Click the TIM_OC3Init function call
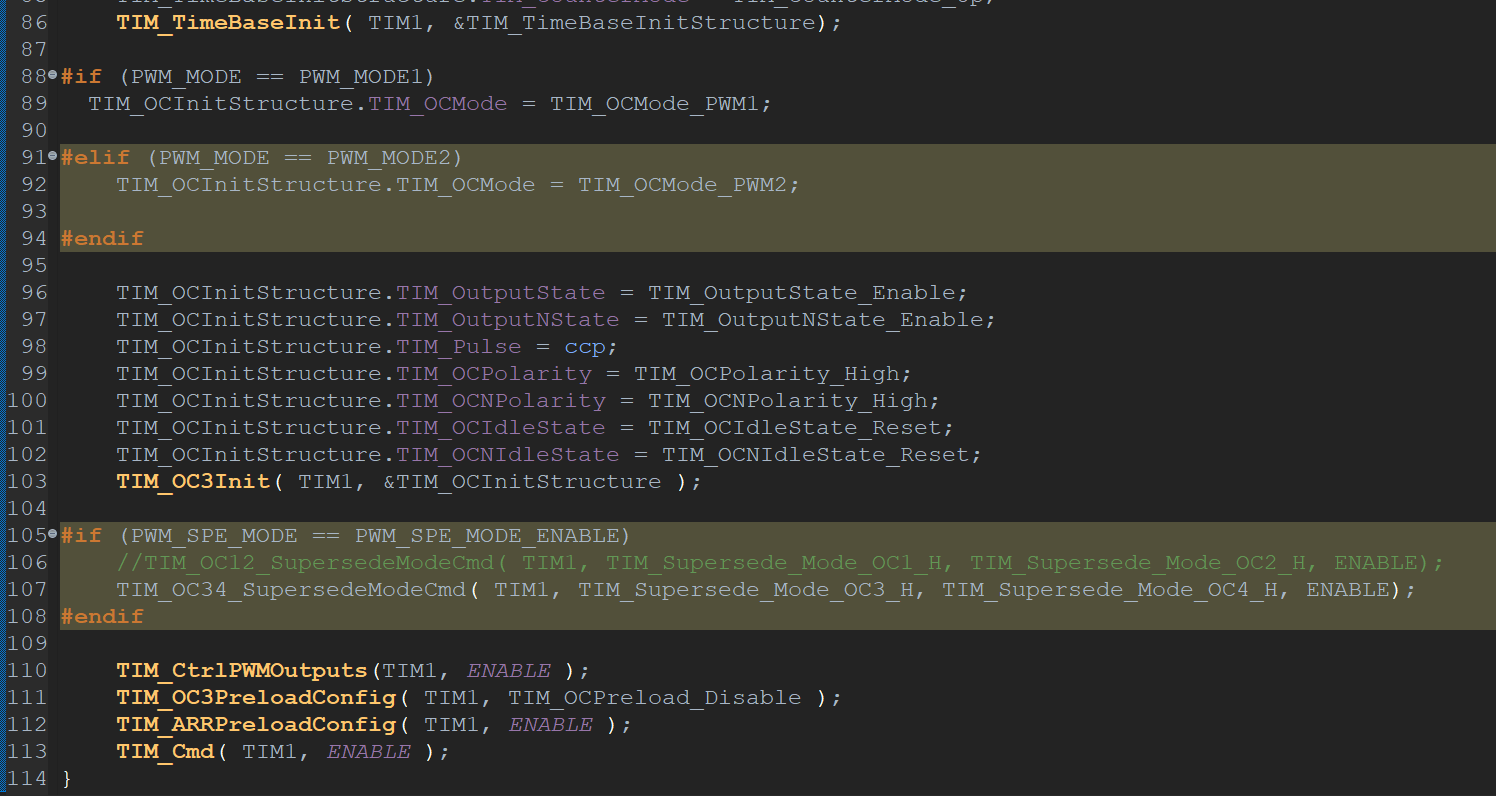The height and width of the screenshot is (796, 1496). 193,482
